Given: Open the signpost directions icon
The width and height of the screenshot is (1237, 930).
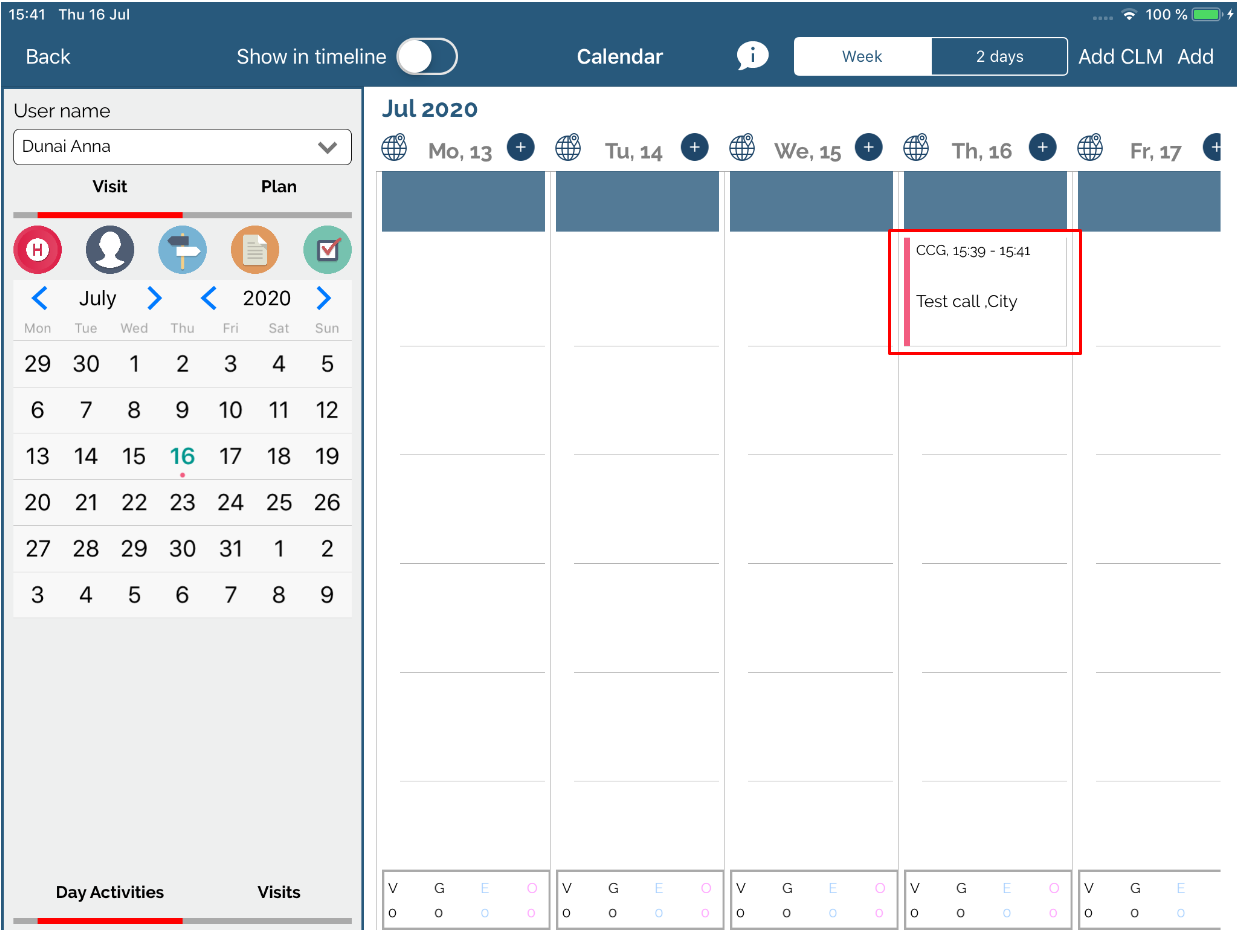Looking at the screenshot, I should coord(182,250).
